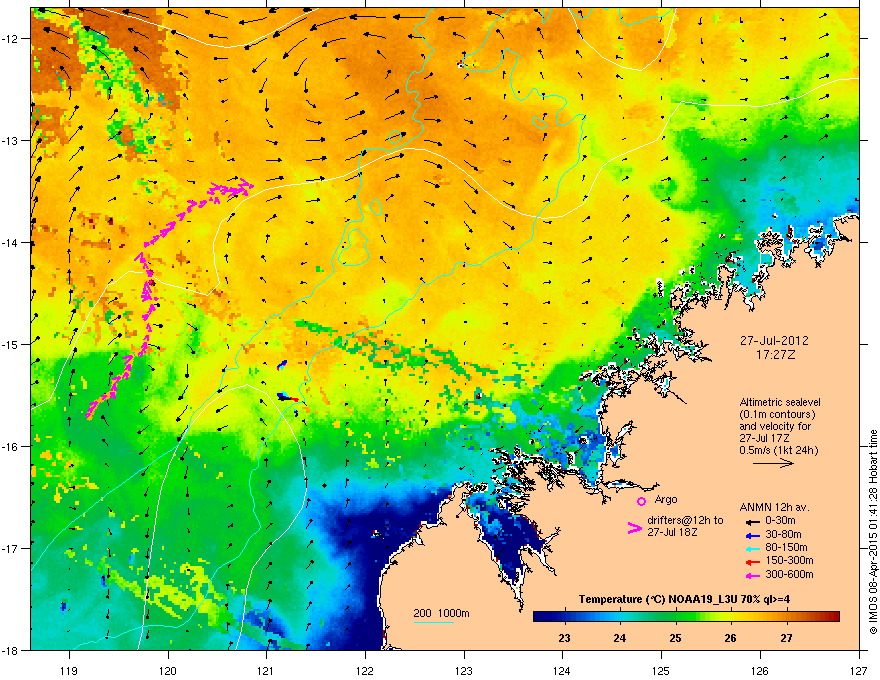The height and width of the screenshot is (680, 880).
Task: Click the Temperature NOAA19_L3U title text
Action: click(x=684, y=599)
